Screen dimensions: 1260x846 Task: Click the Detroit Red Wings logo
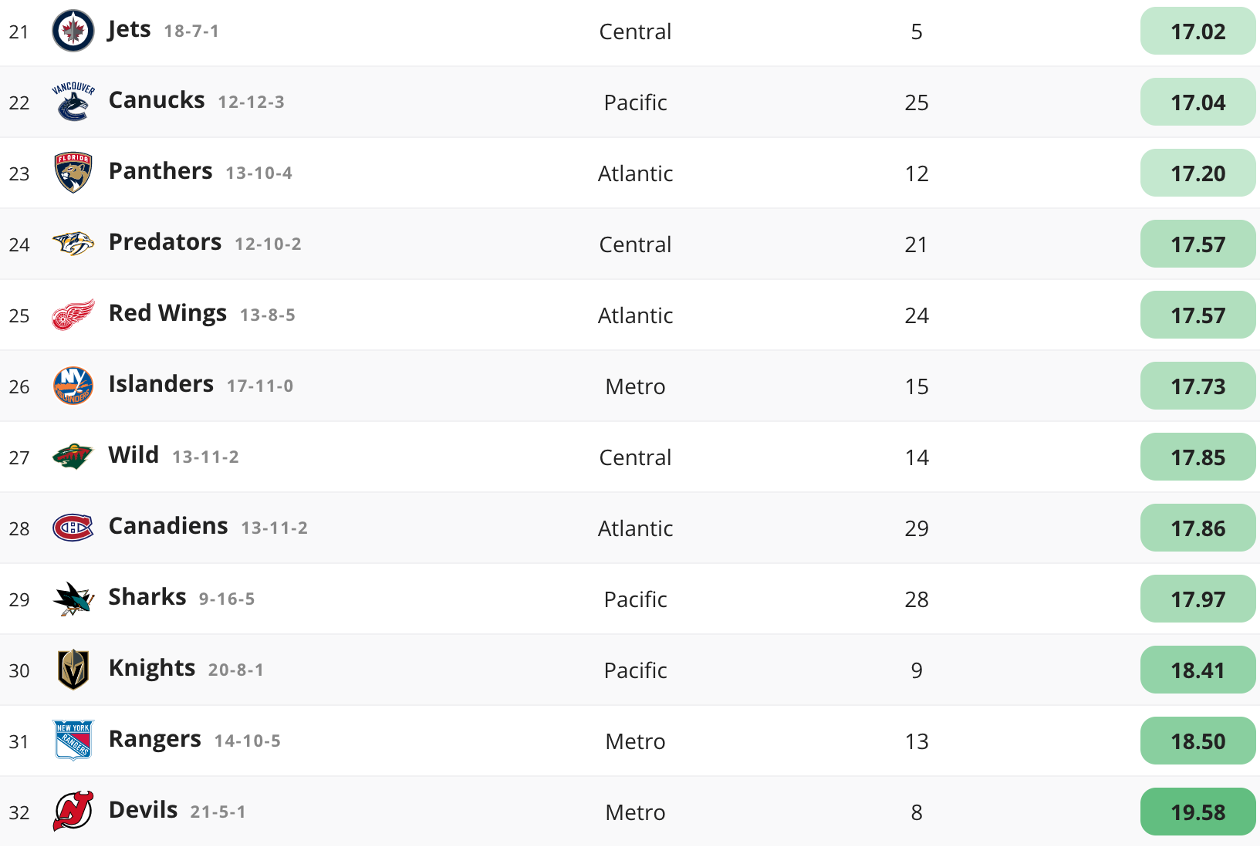(x=73, y=315)
